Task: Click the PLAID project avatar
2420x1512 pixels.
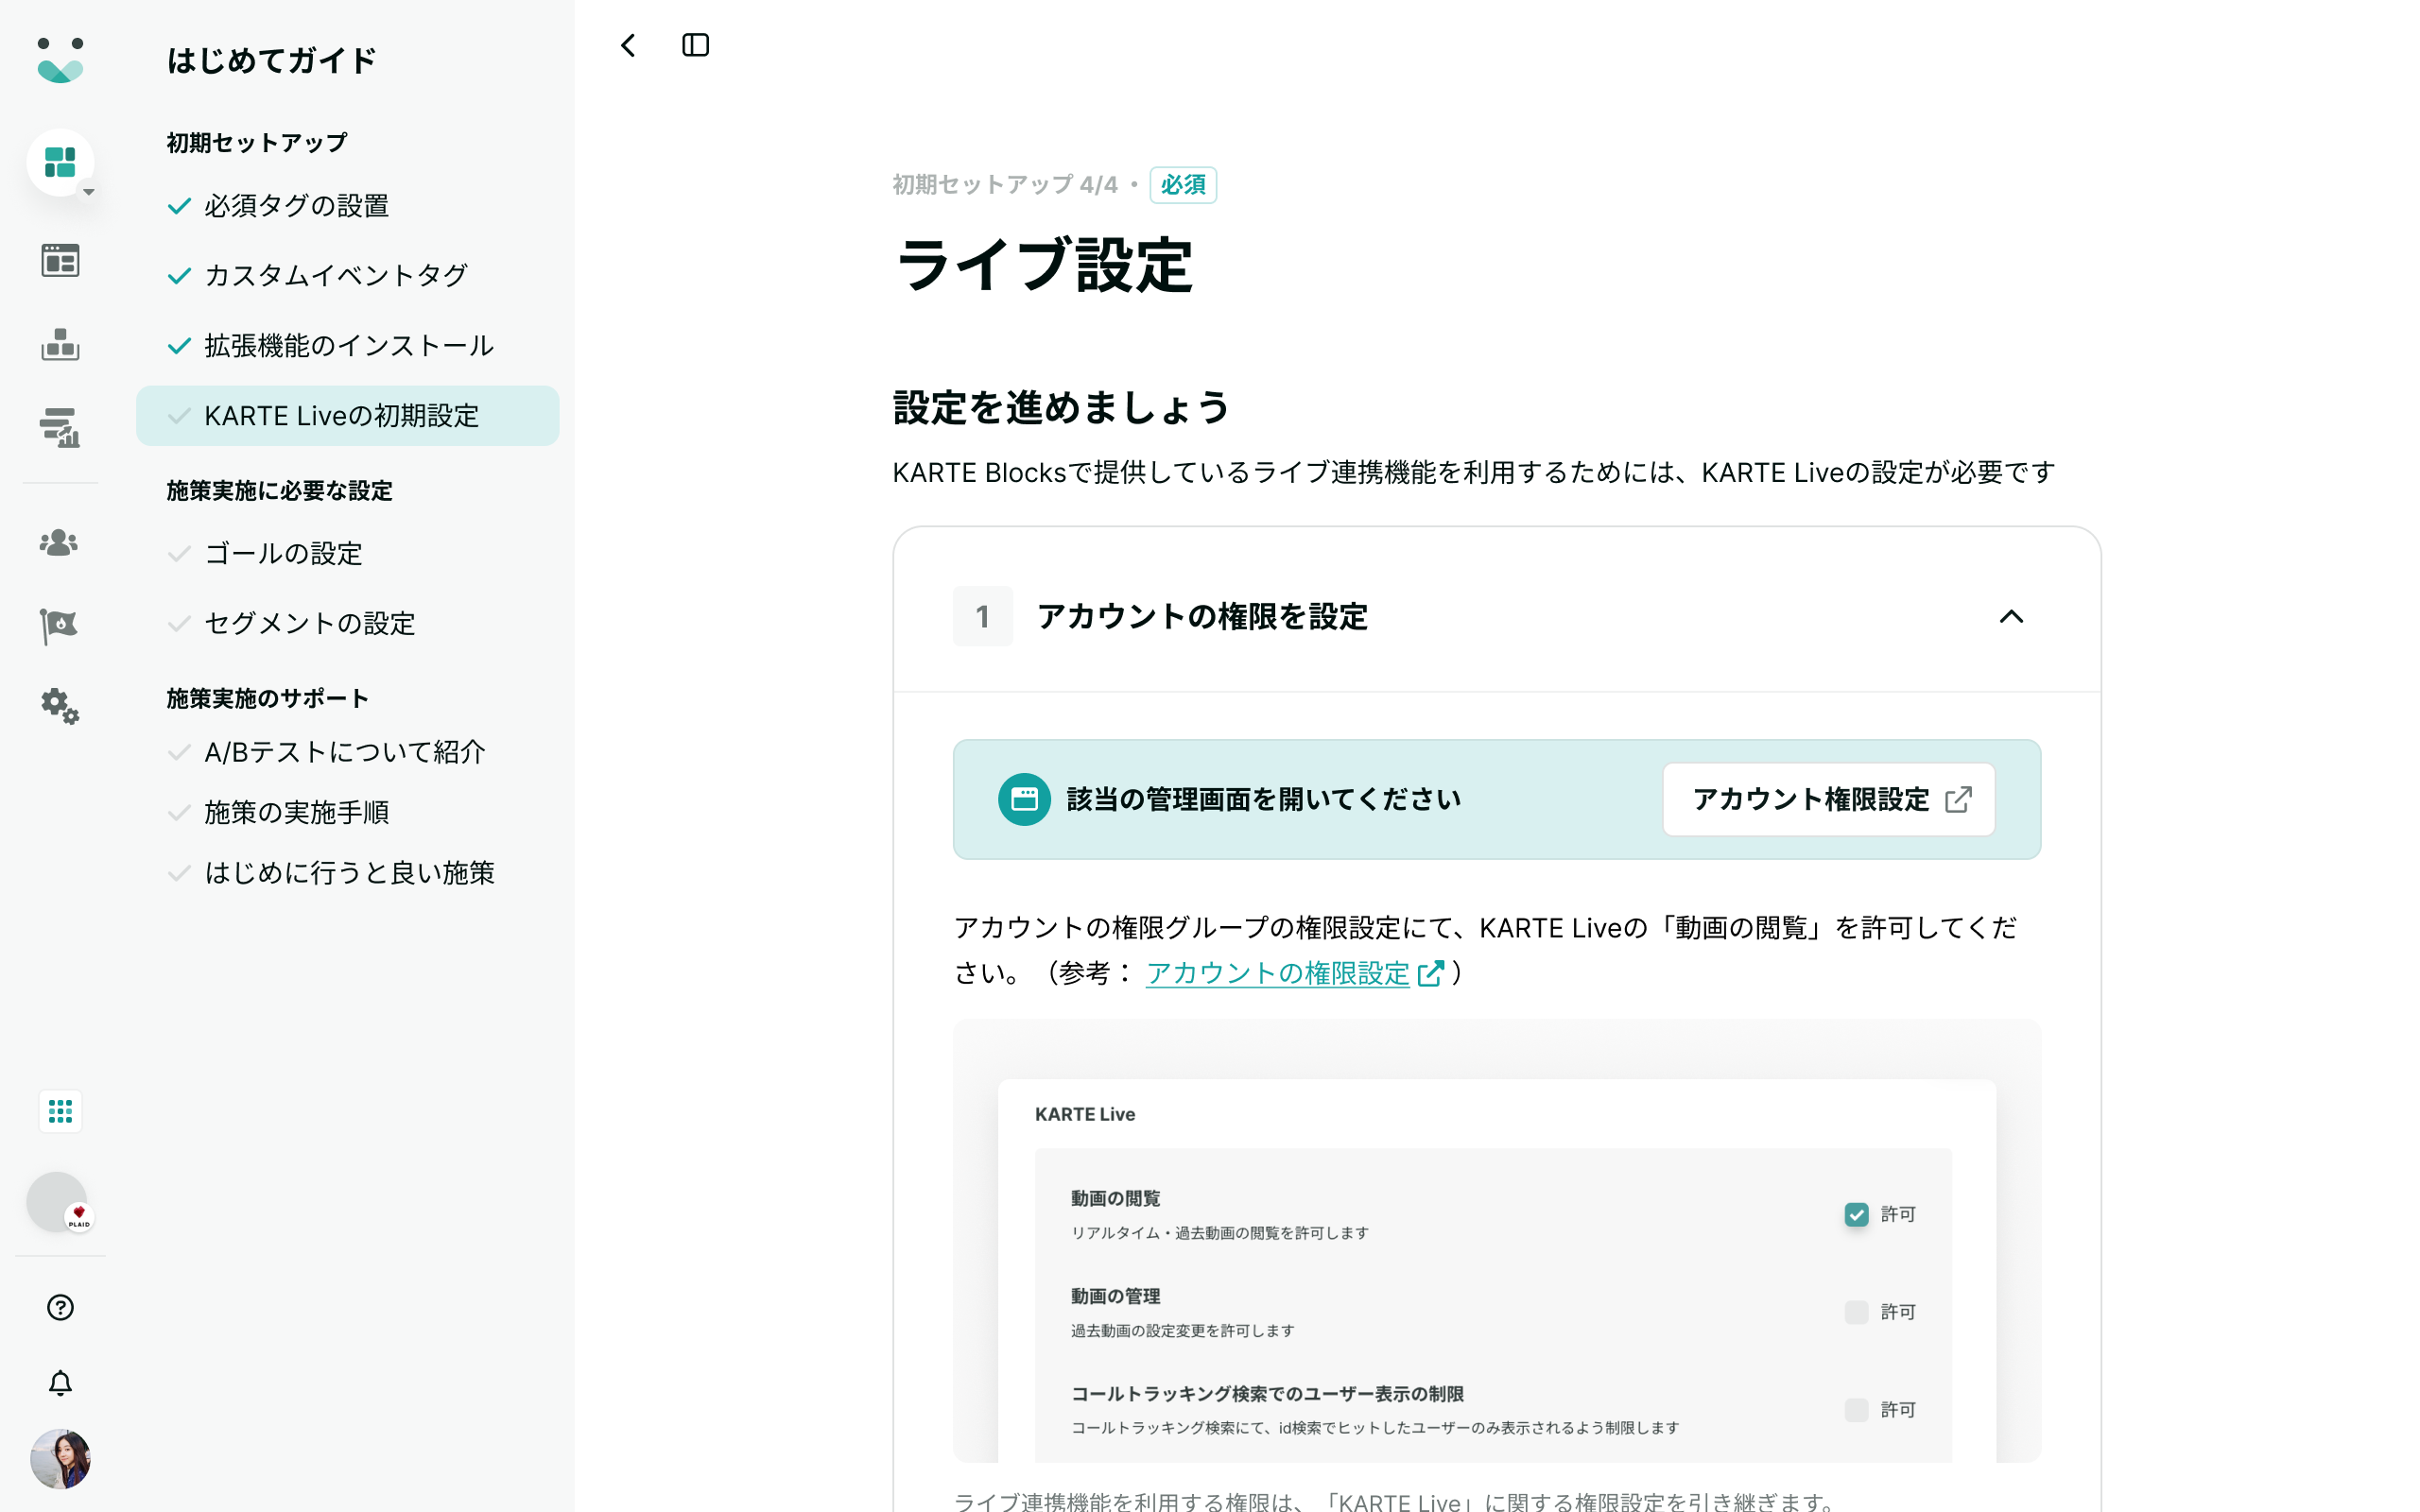Action: tap(59, 1202)
